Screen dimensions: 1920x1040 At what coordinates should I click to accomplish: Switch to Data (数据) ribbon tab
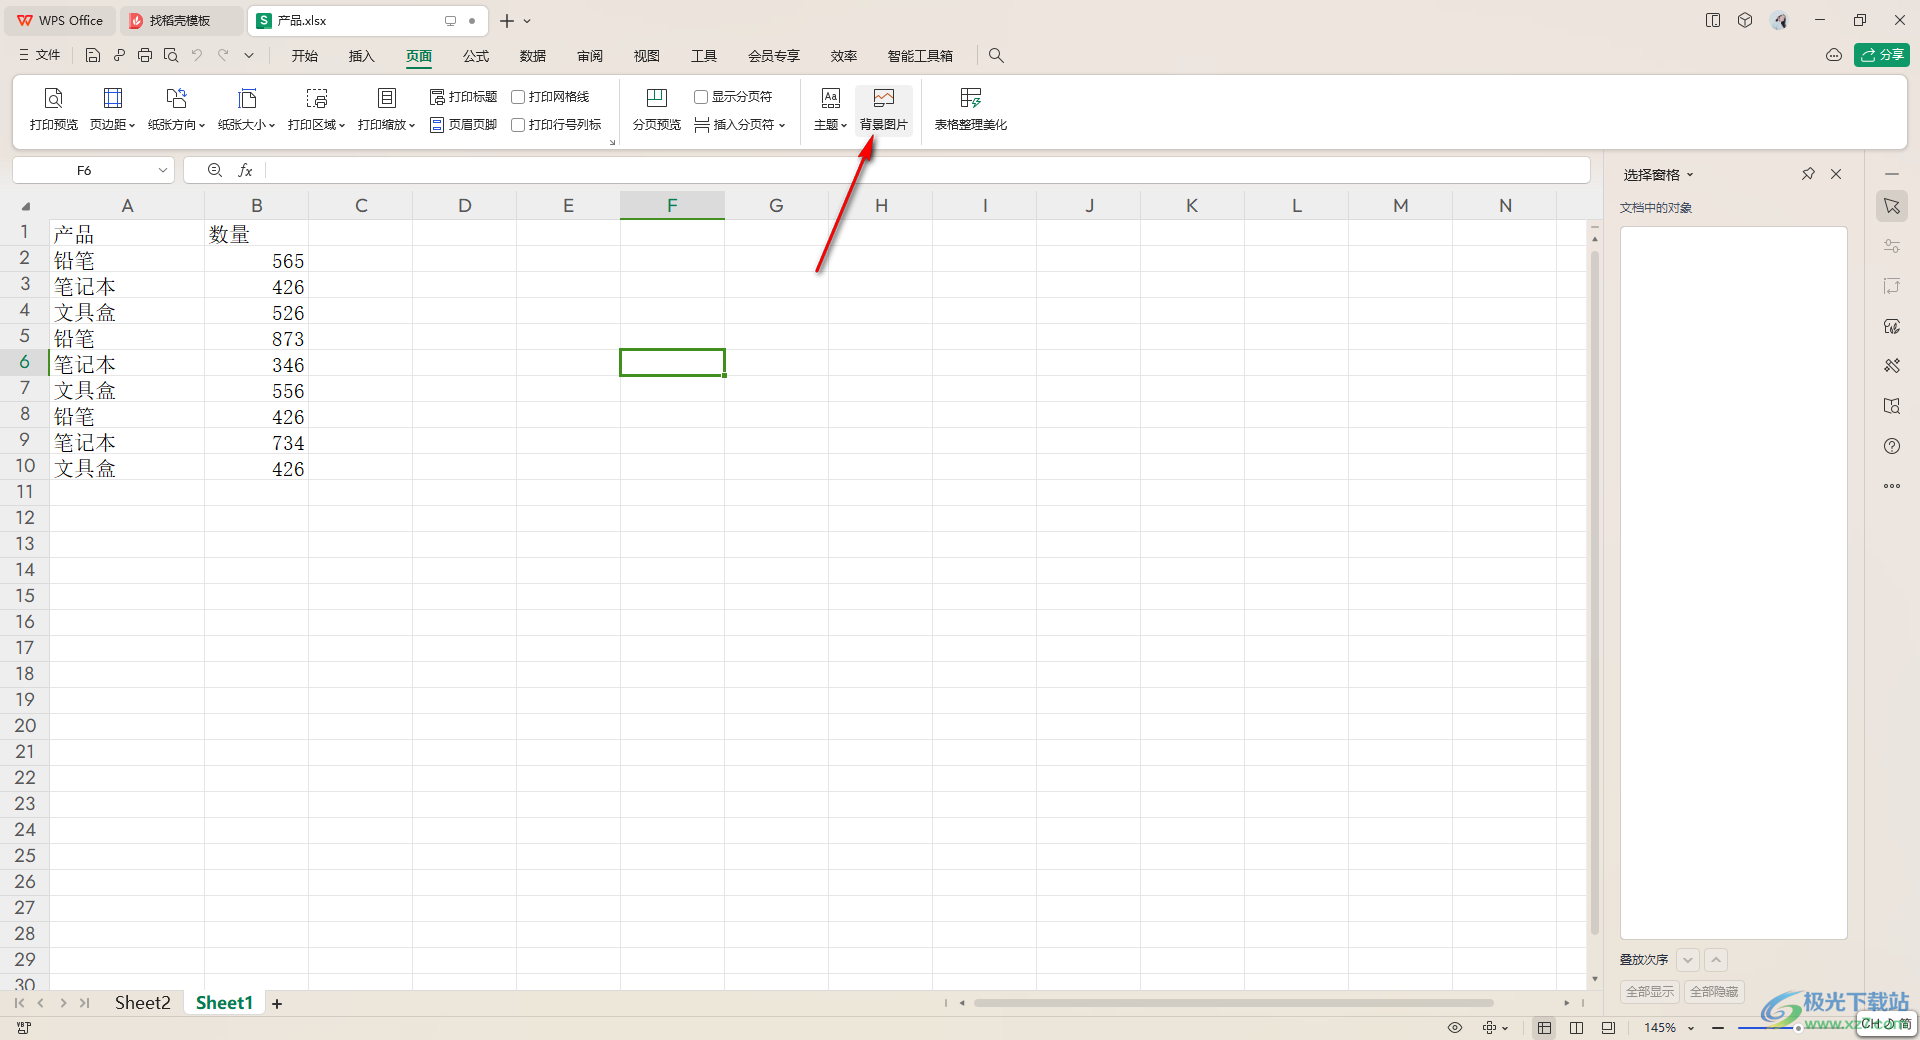tap(533, 56)
